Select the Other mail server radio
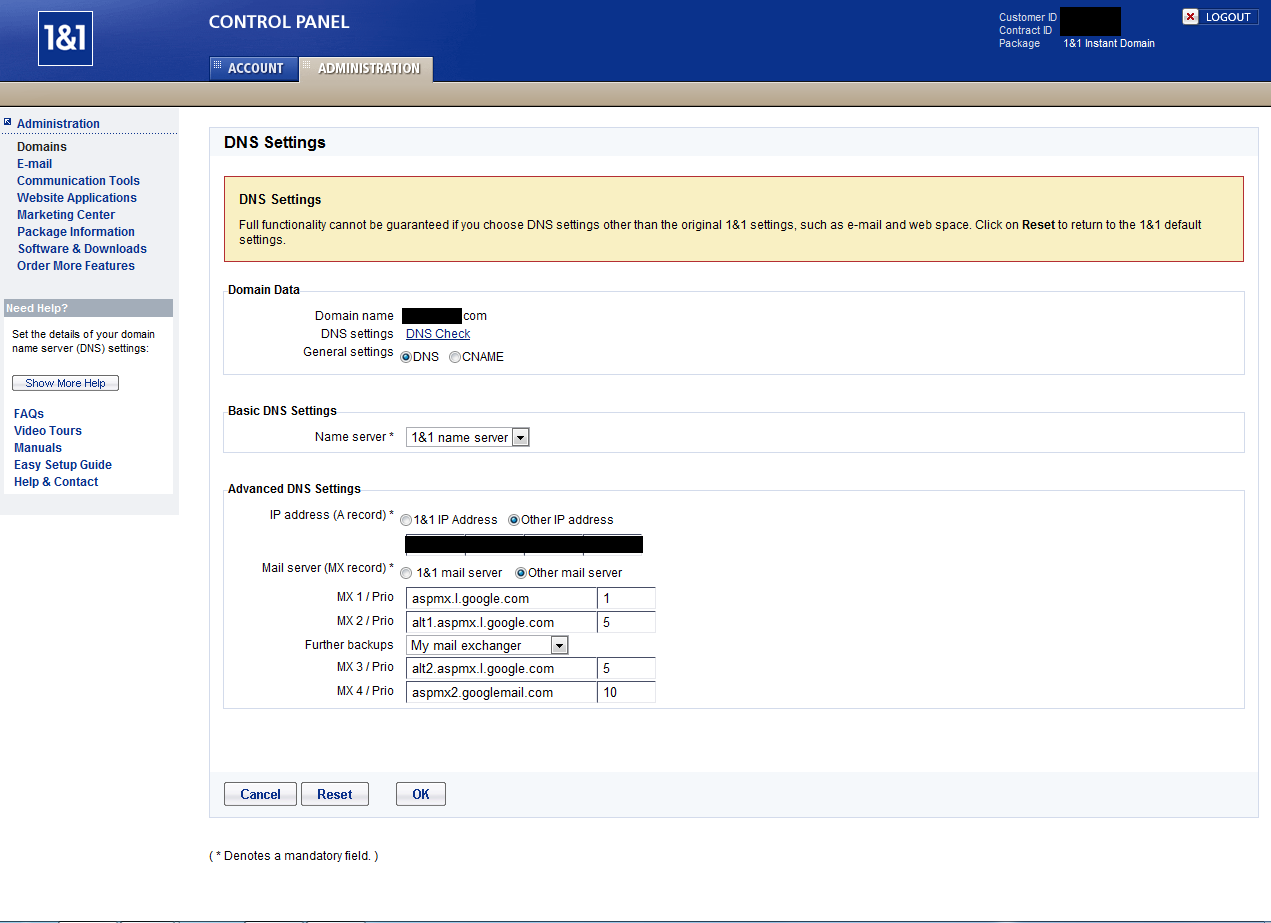Viewport: 1271px width, 923px height. [x=521, y=573]
